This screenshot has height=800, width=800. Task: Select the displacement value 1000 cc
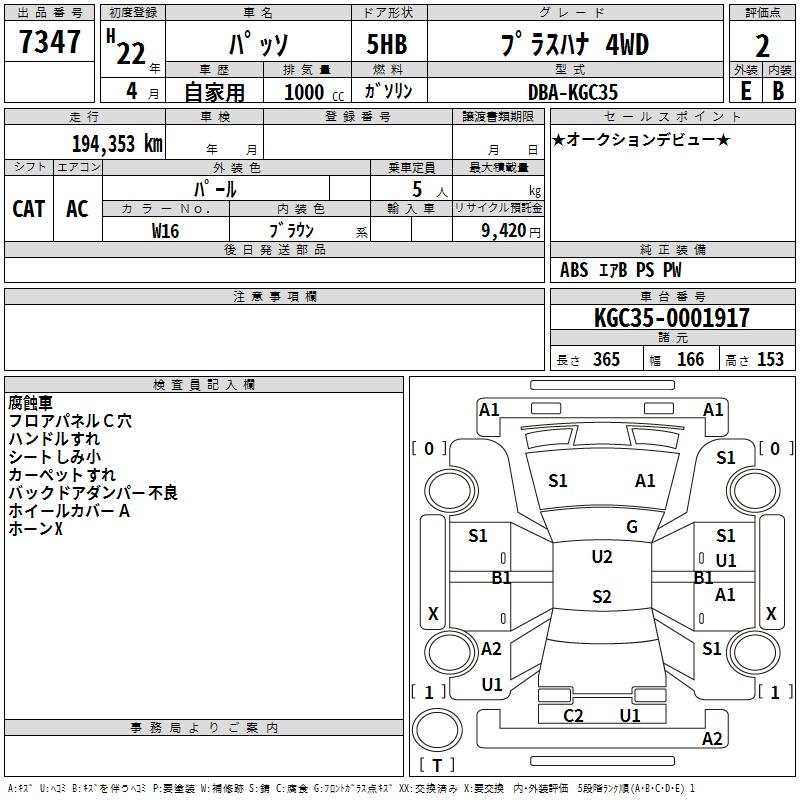[x=314, y=92]
